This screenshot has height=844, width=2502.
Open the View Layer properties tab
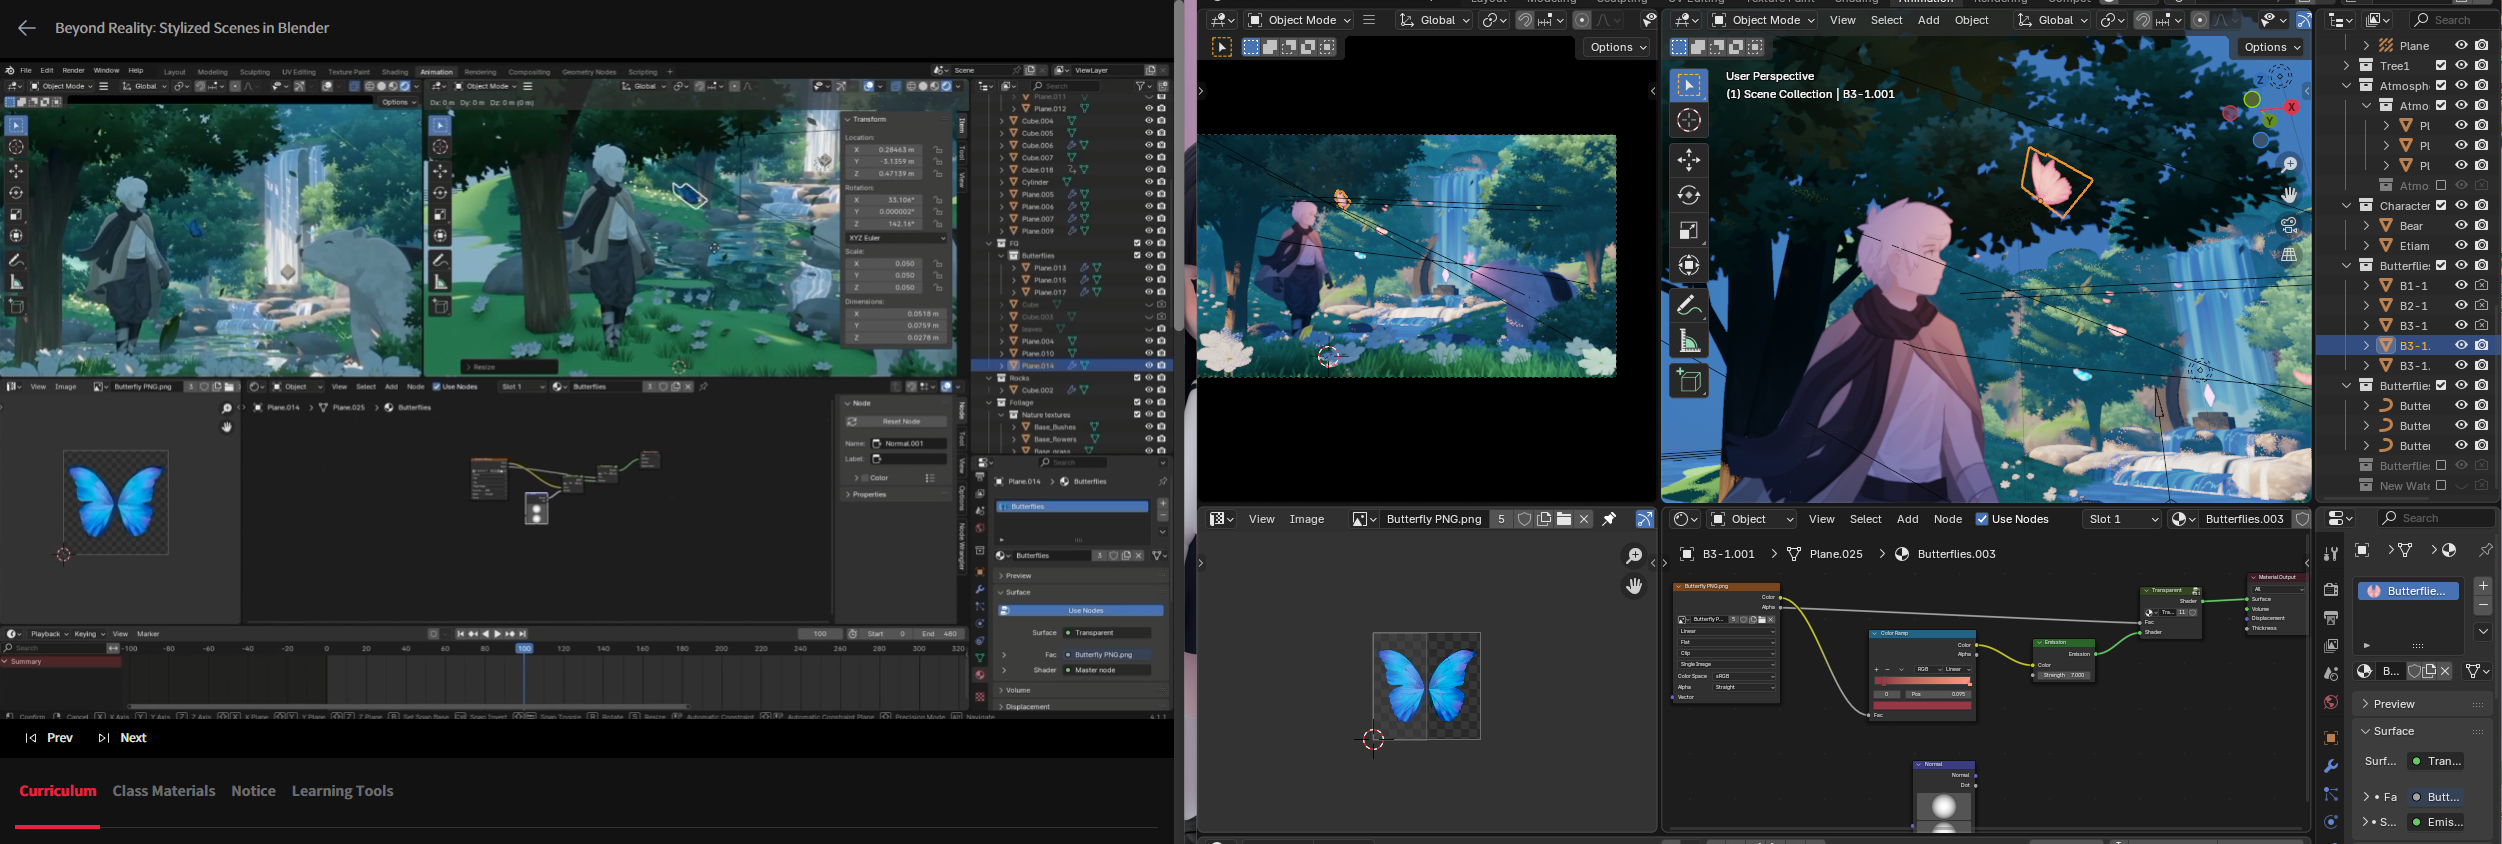2331,646
